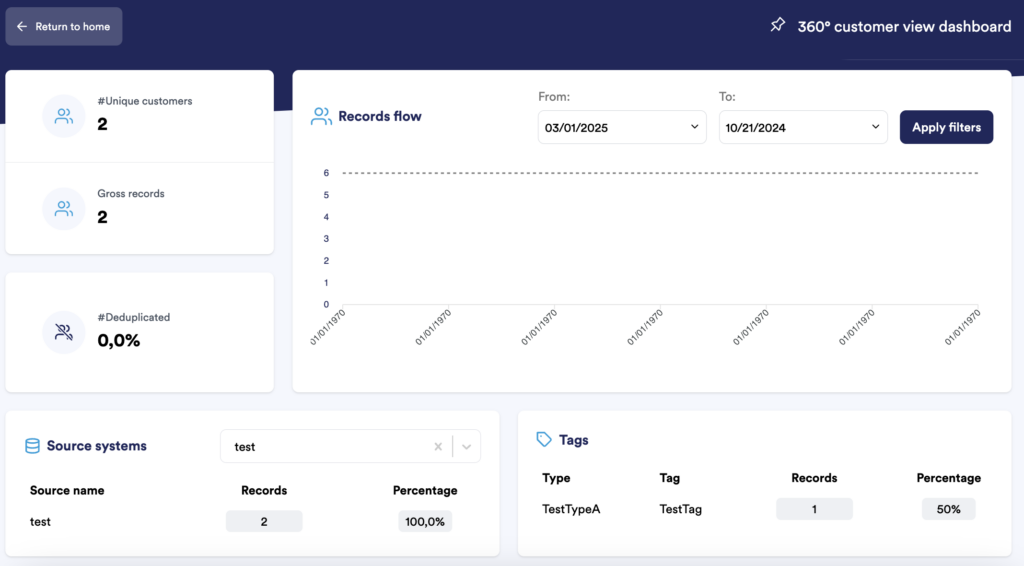Click the Source systems database icon
Viewport: 1024px width, 566px height.
[32, 446]
